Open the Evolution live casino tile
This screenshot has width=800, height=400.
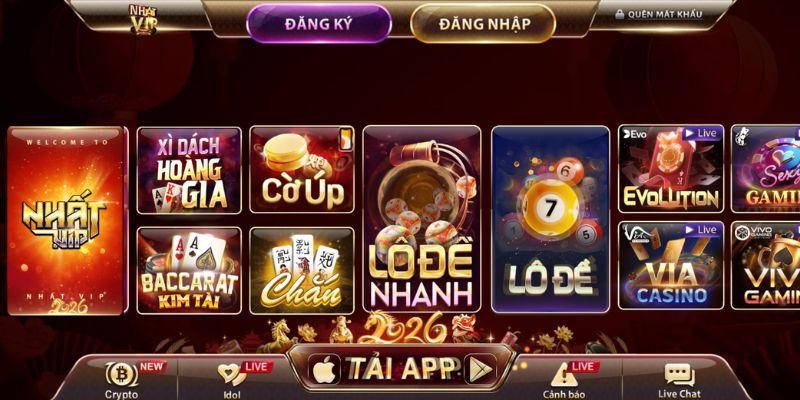click(x=671, y=169)
